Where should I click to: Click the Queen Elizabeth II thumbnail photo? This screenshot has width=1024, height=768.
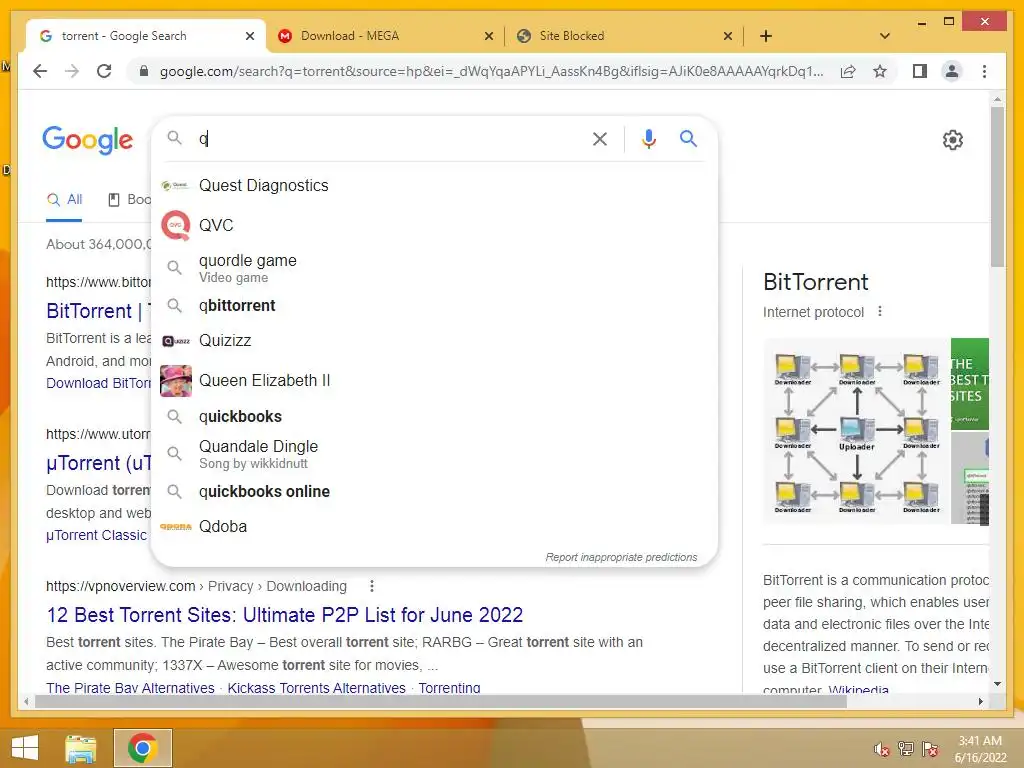176,381
